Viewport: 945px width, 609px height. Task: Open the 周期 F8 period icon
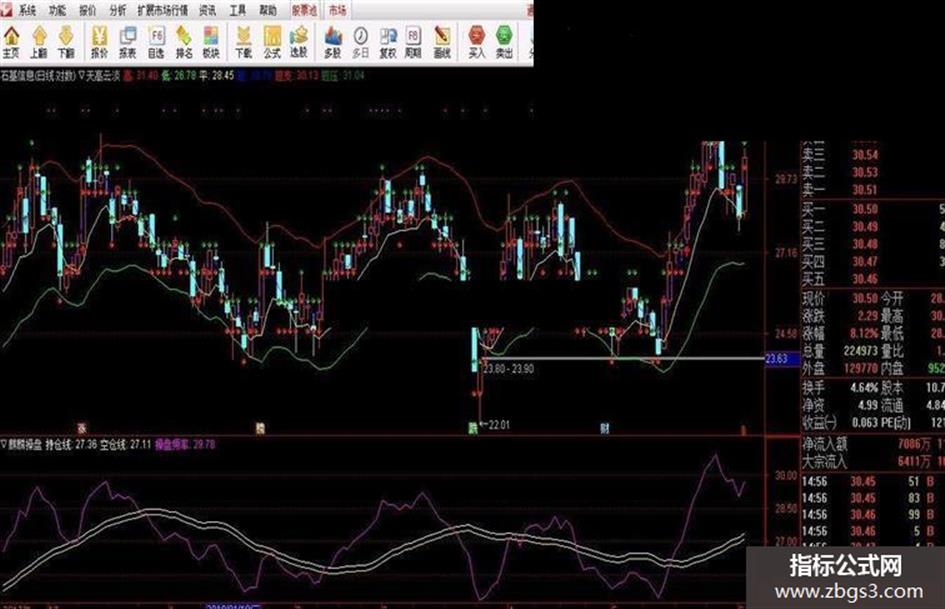pos(413,42)
